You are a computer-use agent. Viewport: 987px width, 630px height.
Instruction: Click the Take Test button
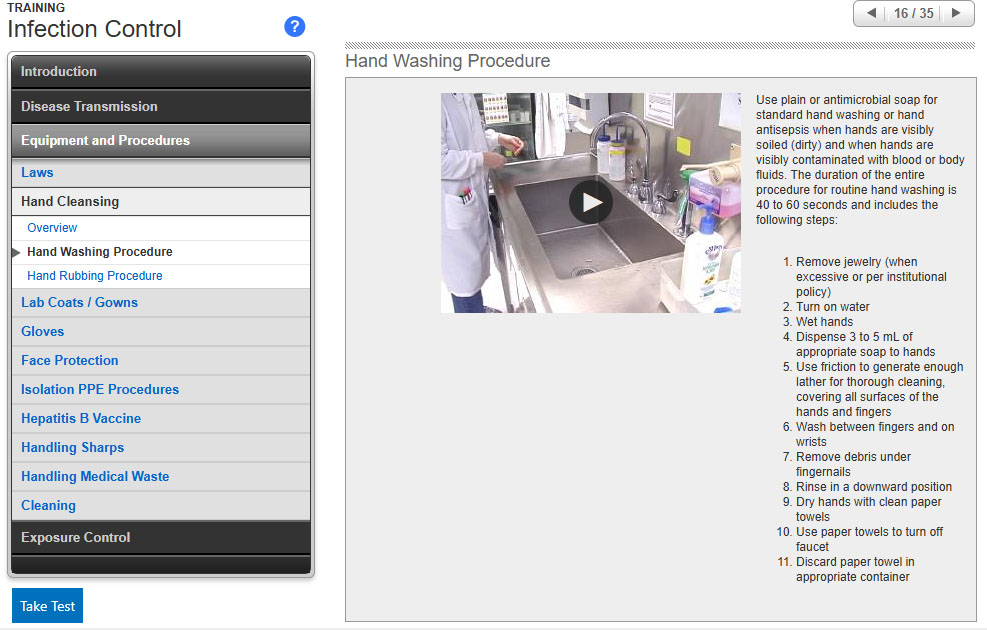[x=47, y=606]
